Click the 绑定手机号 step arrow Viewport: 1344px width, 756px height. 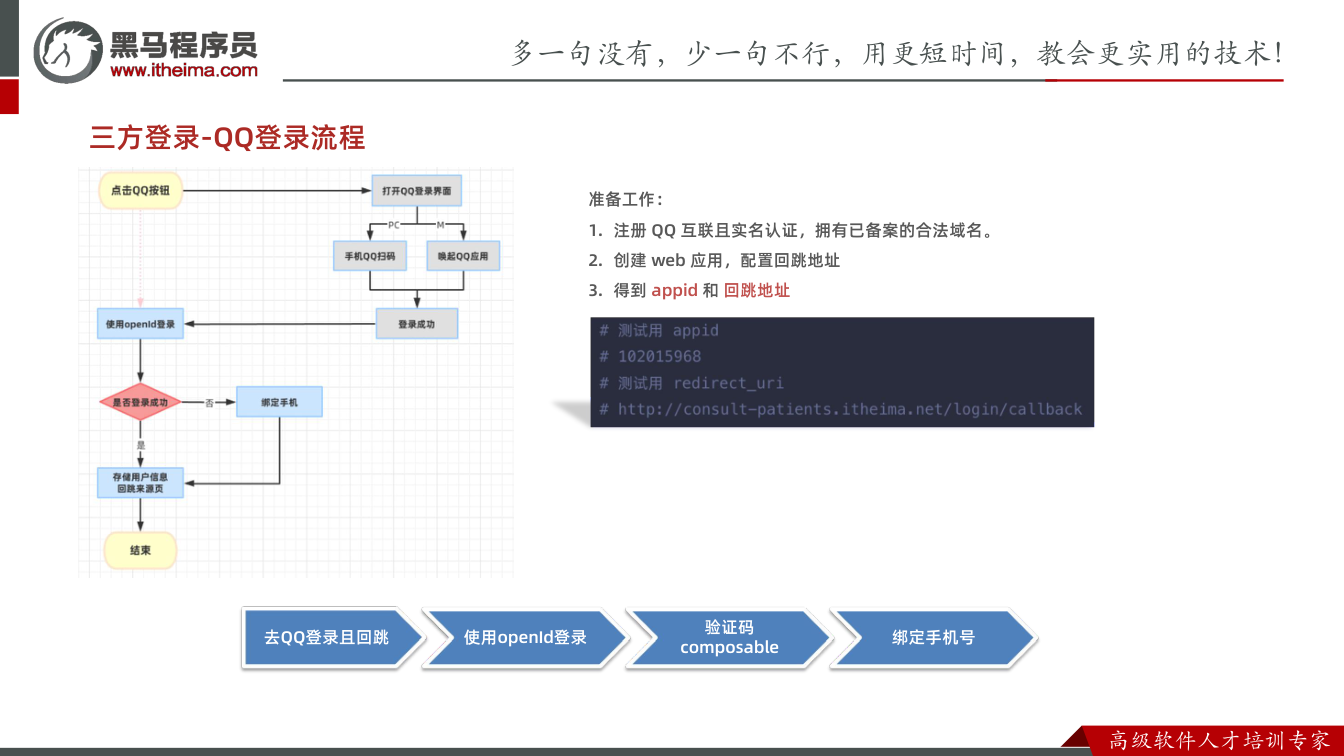click(x=933, y=637)
